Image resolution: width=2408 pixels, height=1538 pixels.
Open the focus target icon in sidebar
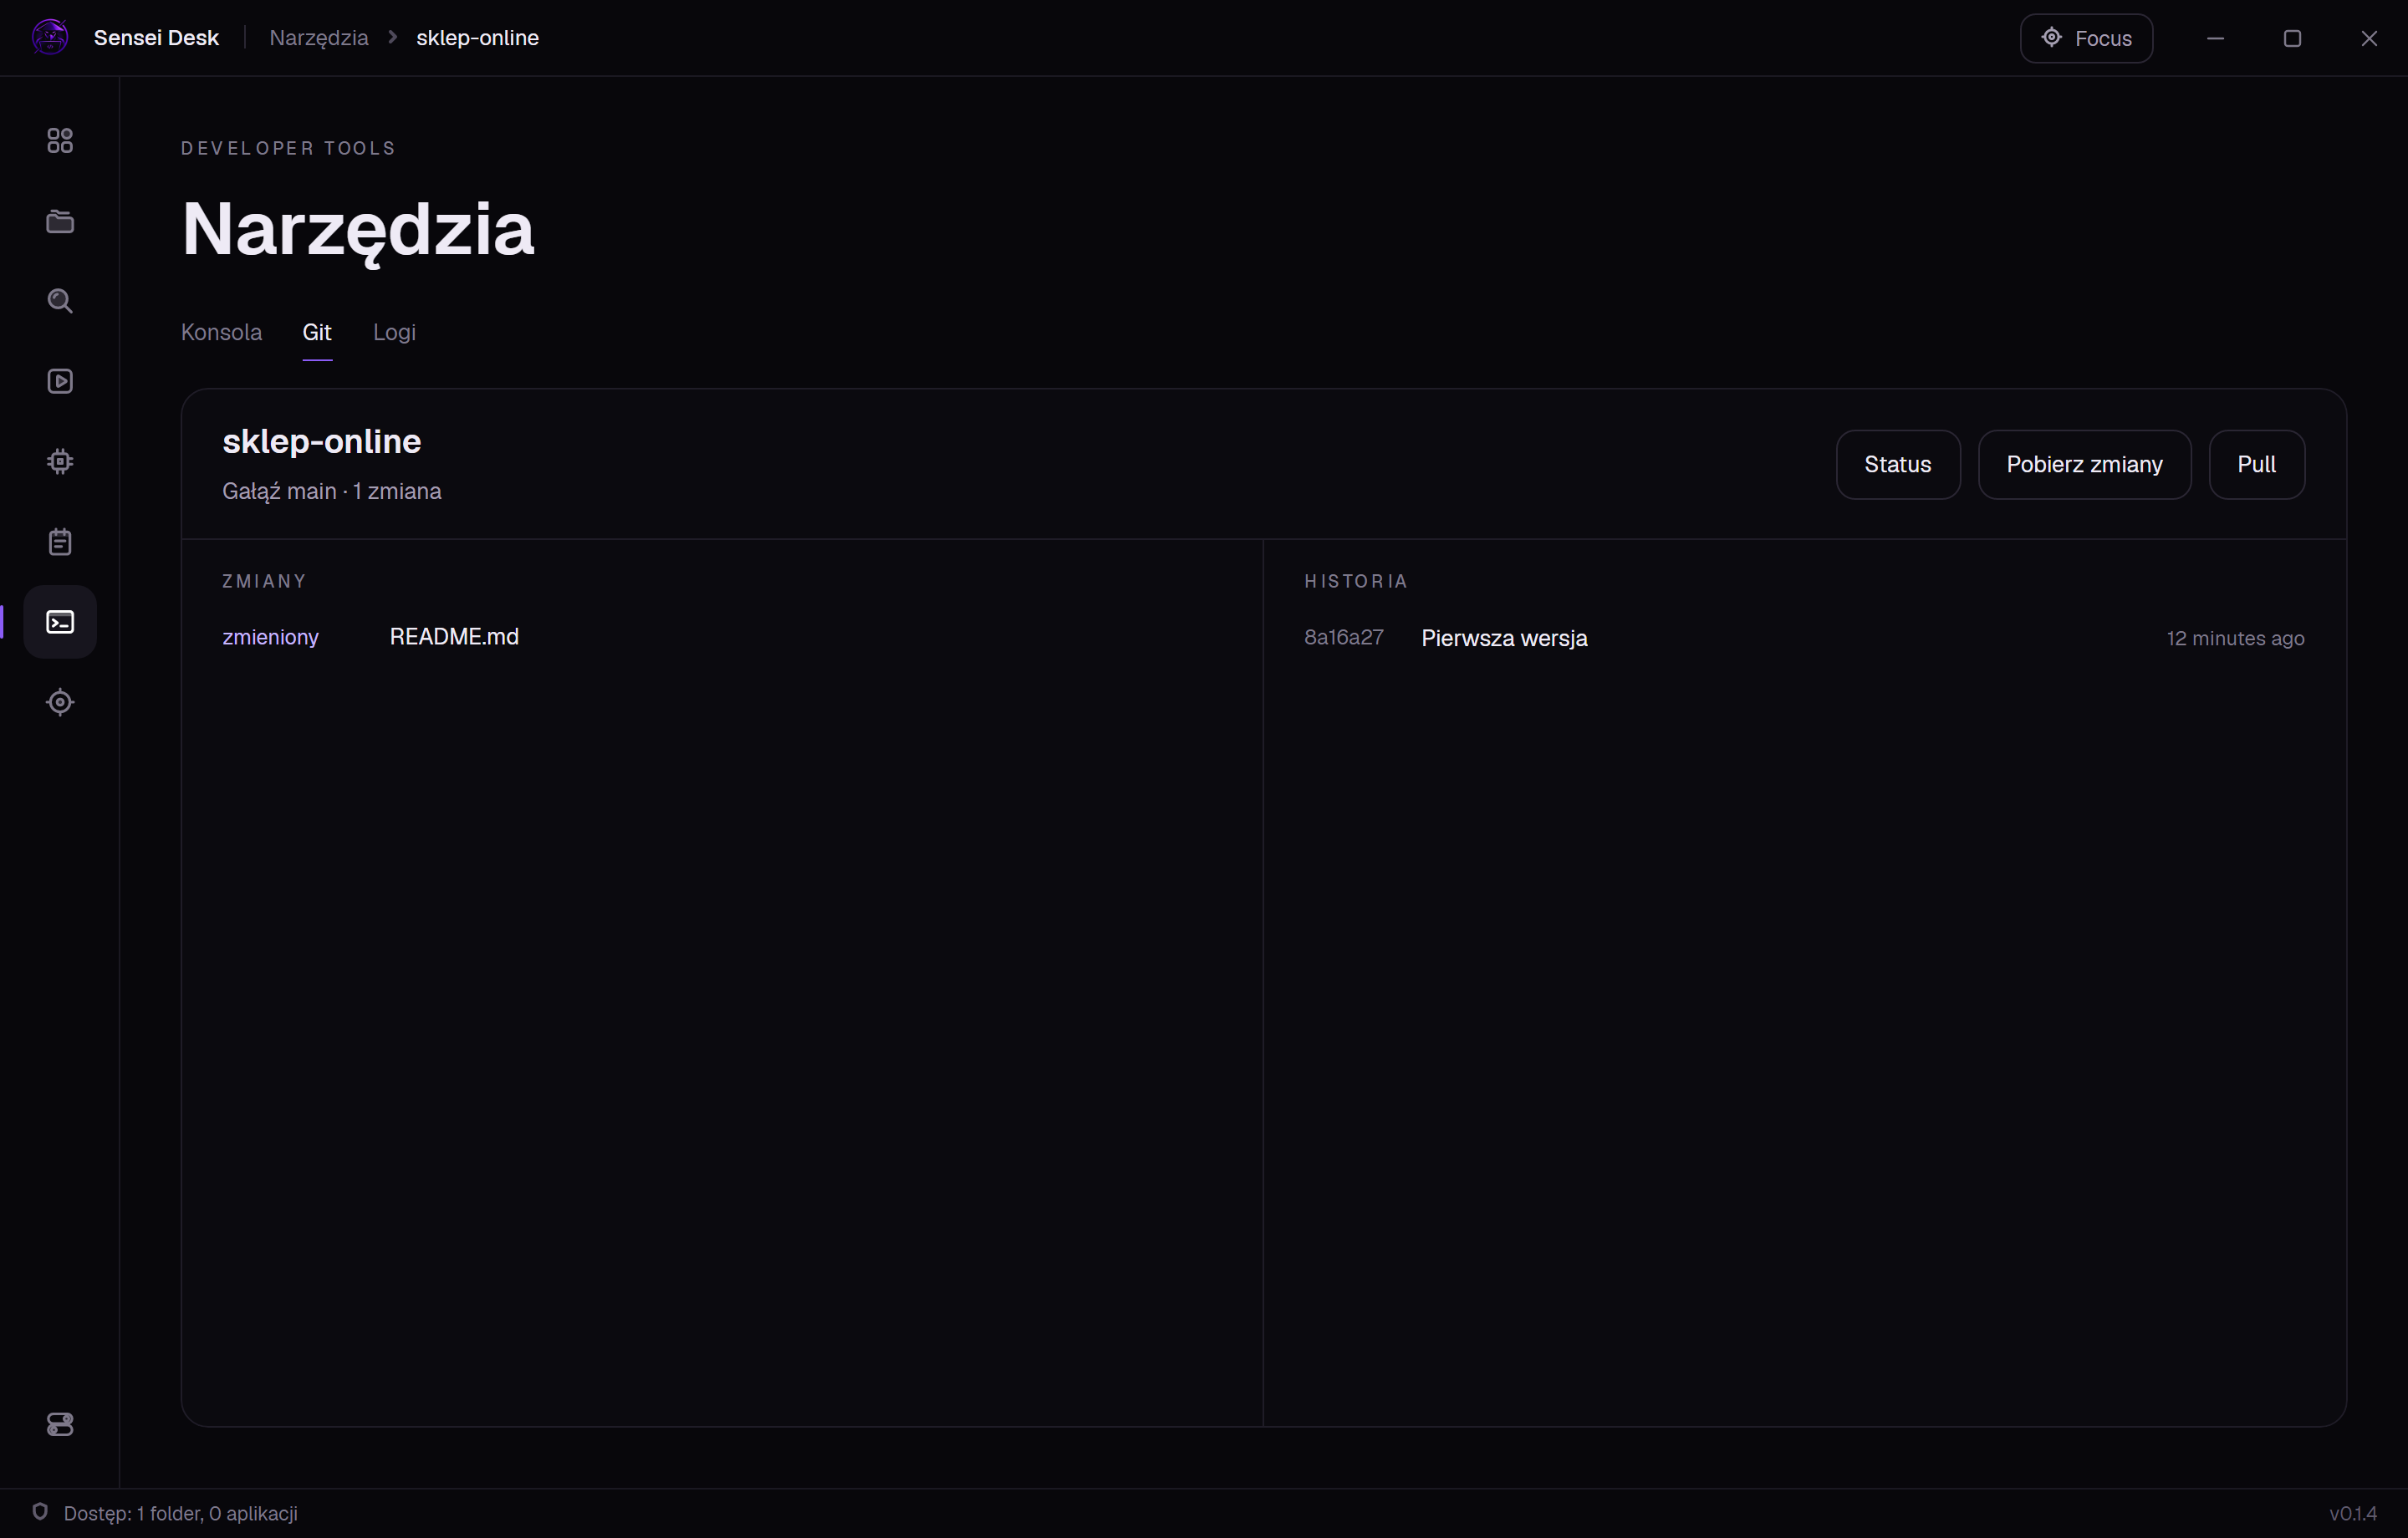pyautogui.click(x=60, y=702)
